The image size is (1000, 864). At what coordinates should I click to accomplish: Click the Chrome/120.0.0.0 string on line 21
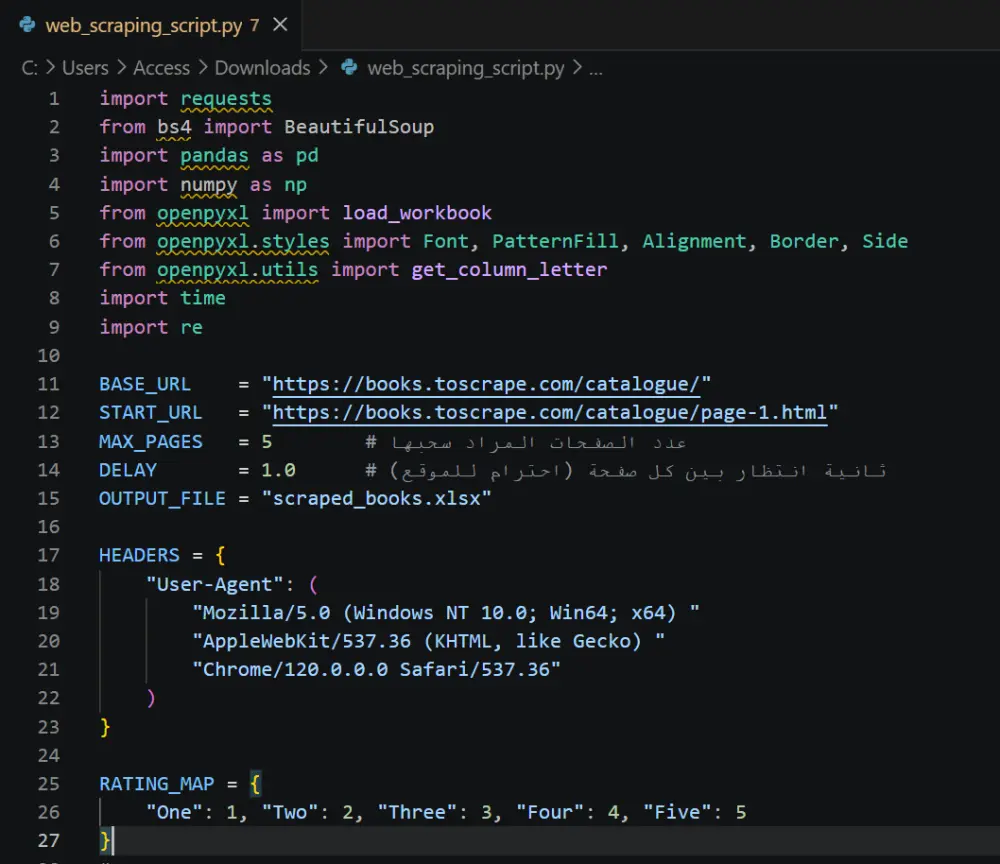(x=376, y=670)
